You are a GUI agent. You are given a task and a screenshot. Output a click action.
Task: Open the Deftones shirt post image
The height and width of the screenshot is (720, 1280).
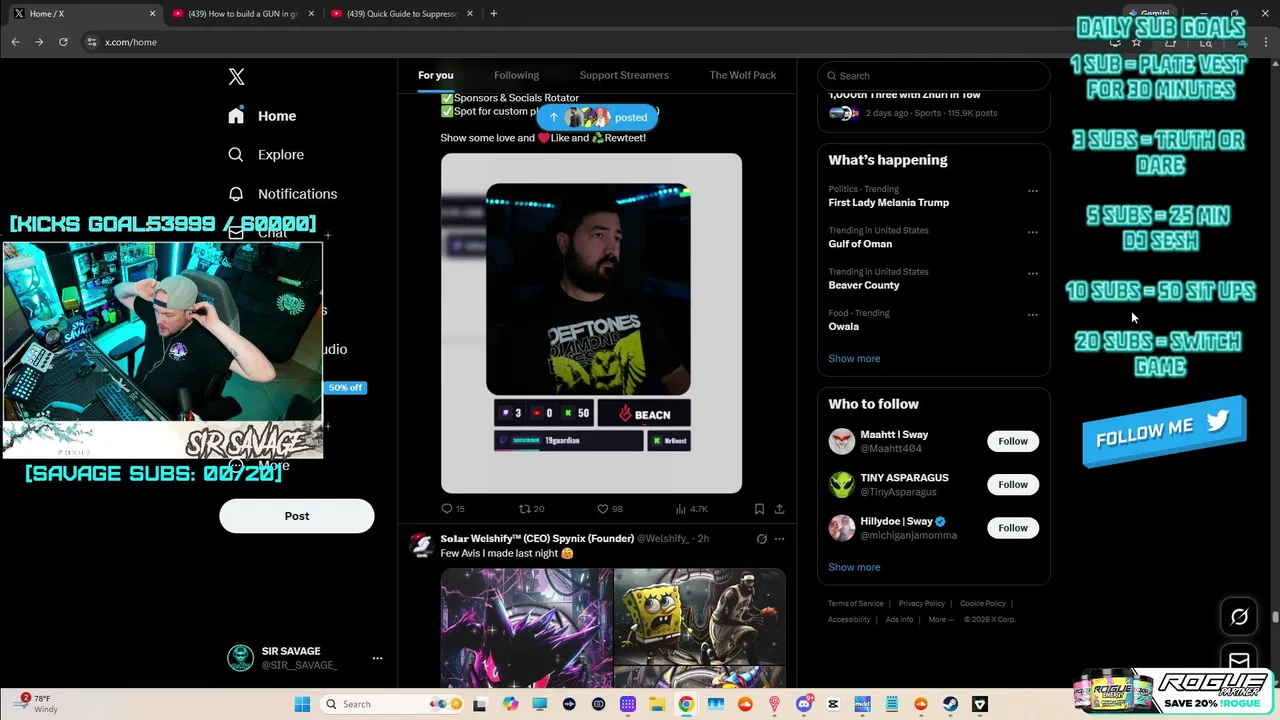coord(591,323)
